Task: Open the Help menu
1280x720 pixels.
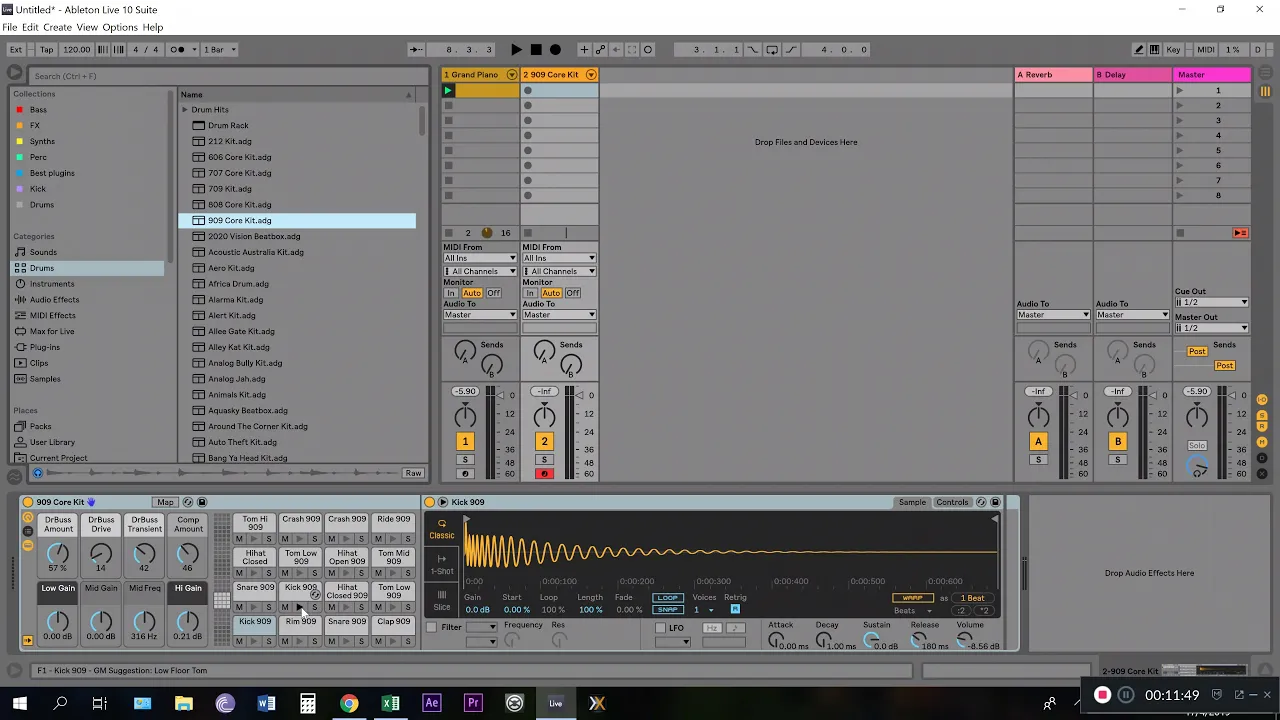Action: (x=152, y=27)
